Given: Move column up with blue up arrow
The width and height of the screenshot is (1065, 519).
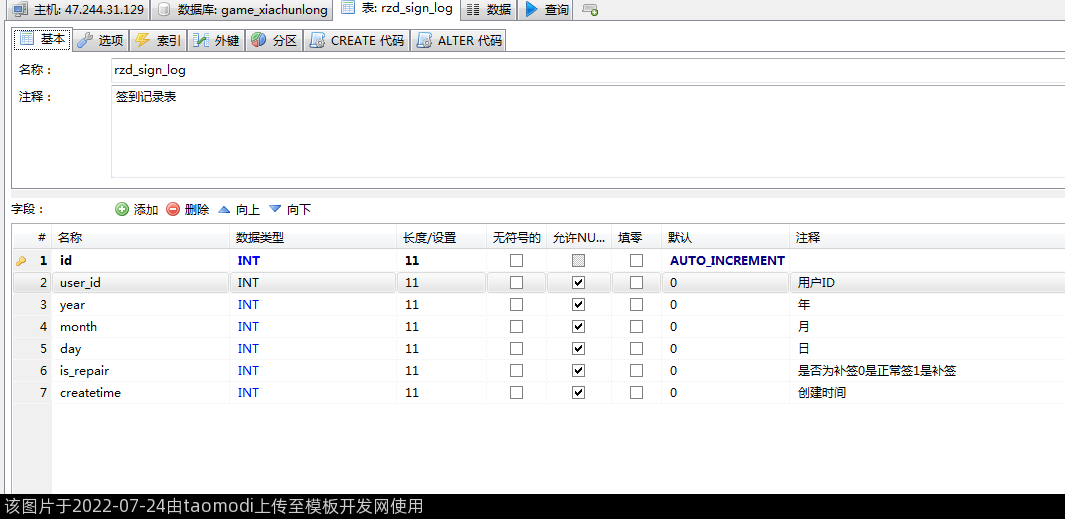Looking at the screenshot, I should (224, 209).
